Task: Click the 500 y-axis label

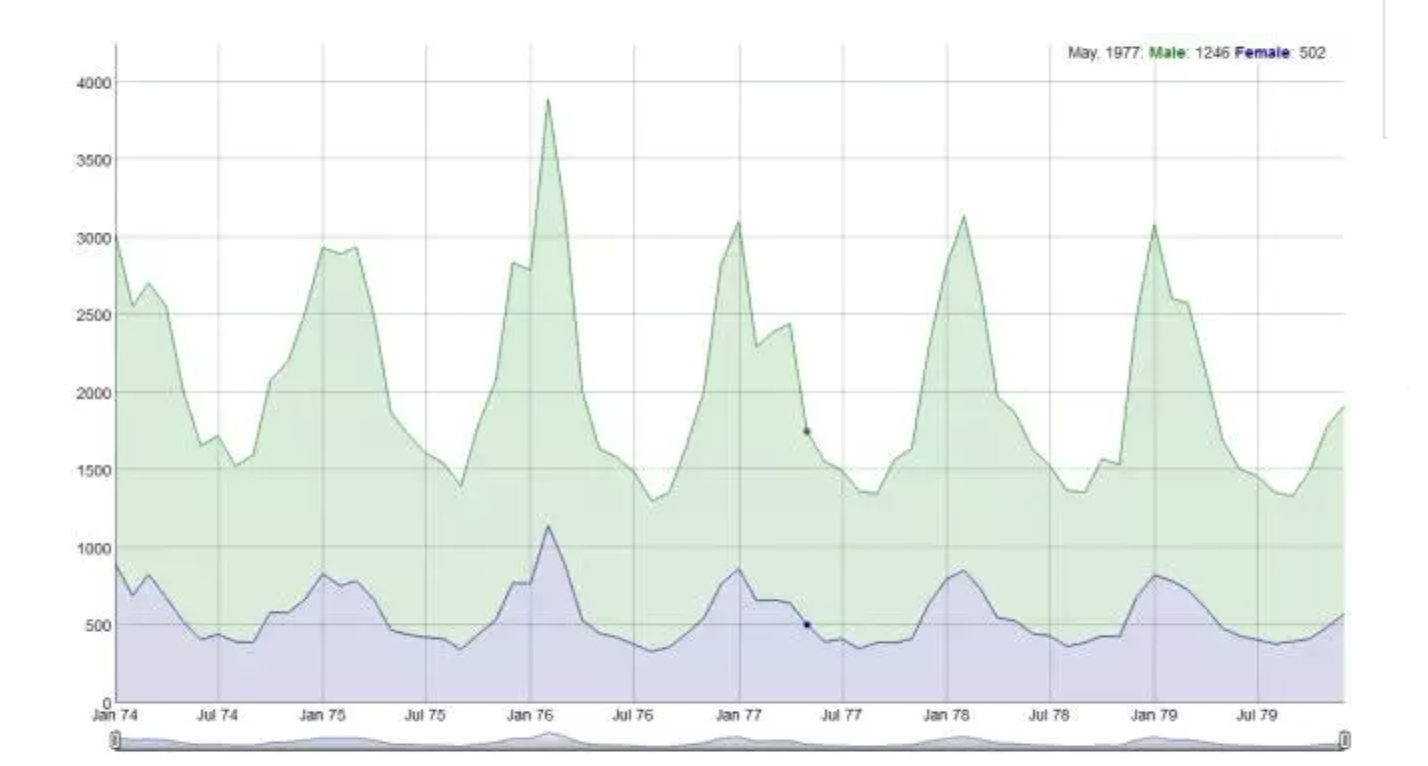Action: (x=96, y=624)
